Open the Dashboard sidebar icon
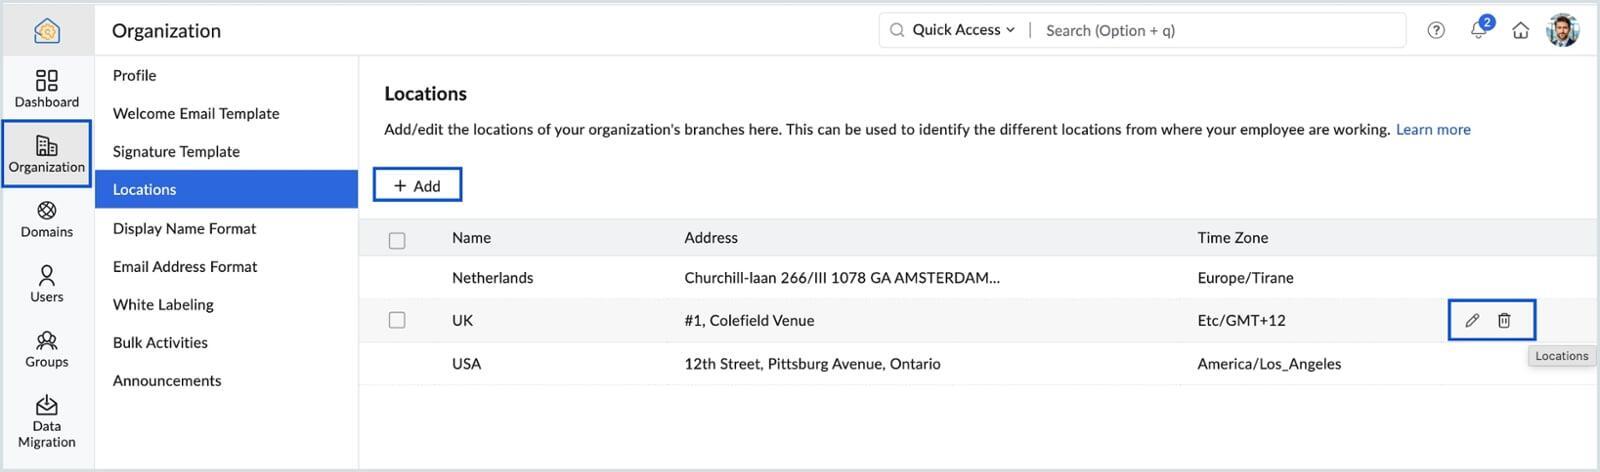 click(x=46, y=88)
